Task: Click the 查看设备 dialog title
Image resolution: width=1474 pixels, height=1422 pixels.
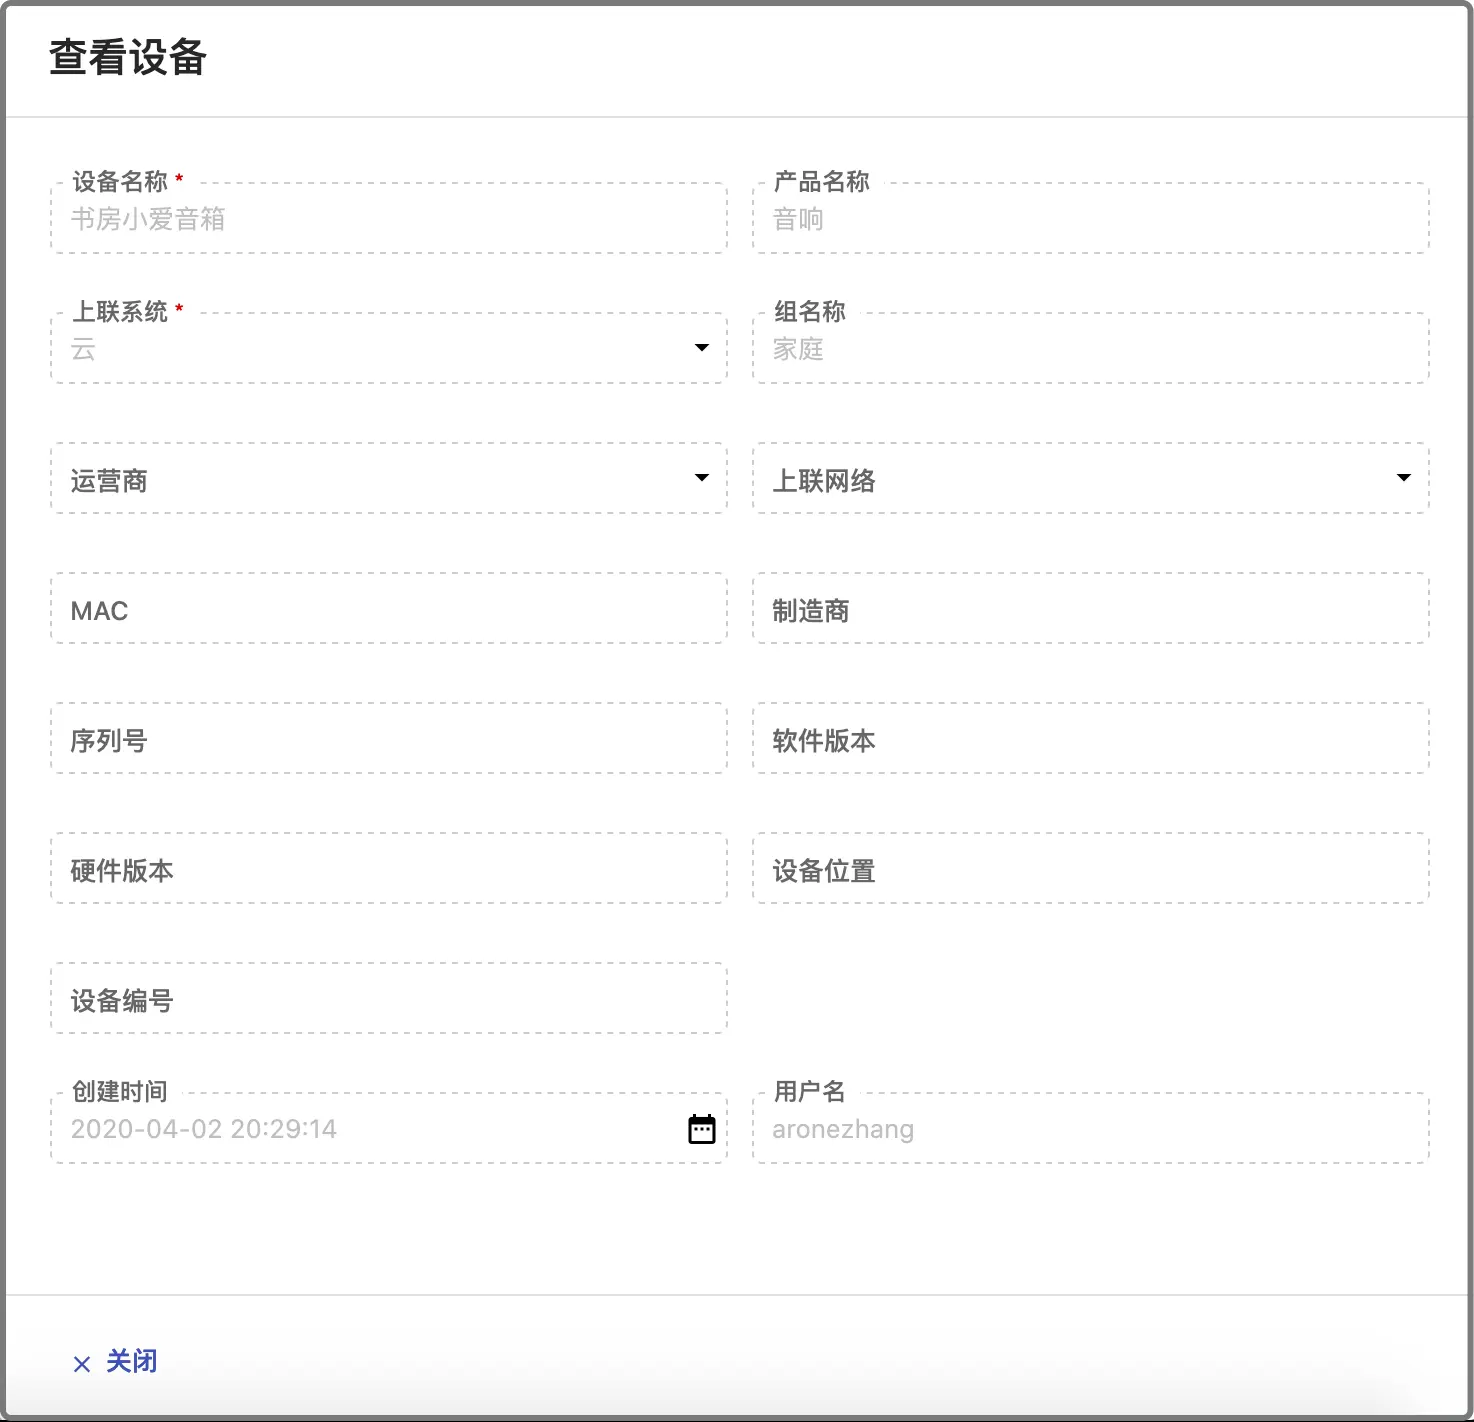Action: [128, 58]
